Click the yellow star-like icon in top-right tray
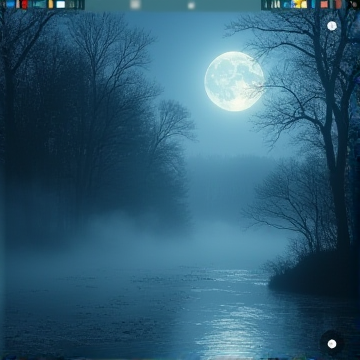Screen dimensions: 360x360 point(298,4)
